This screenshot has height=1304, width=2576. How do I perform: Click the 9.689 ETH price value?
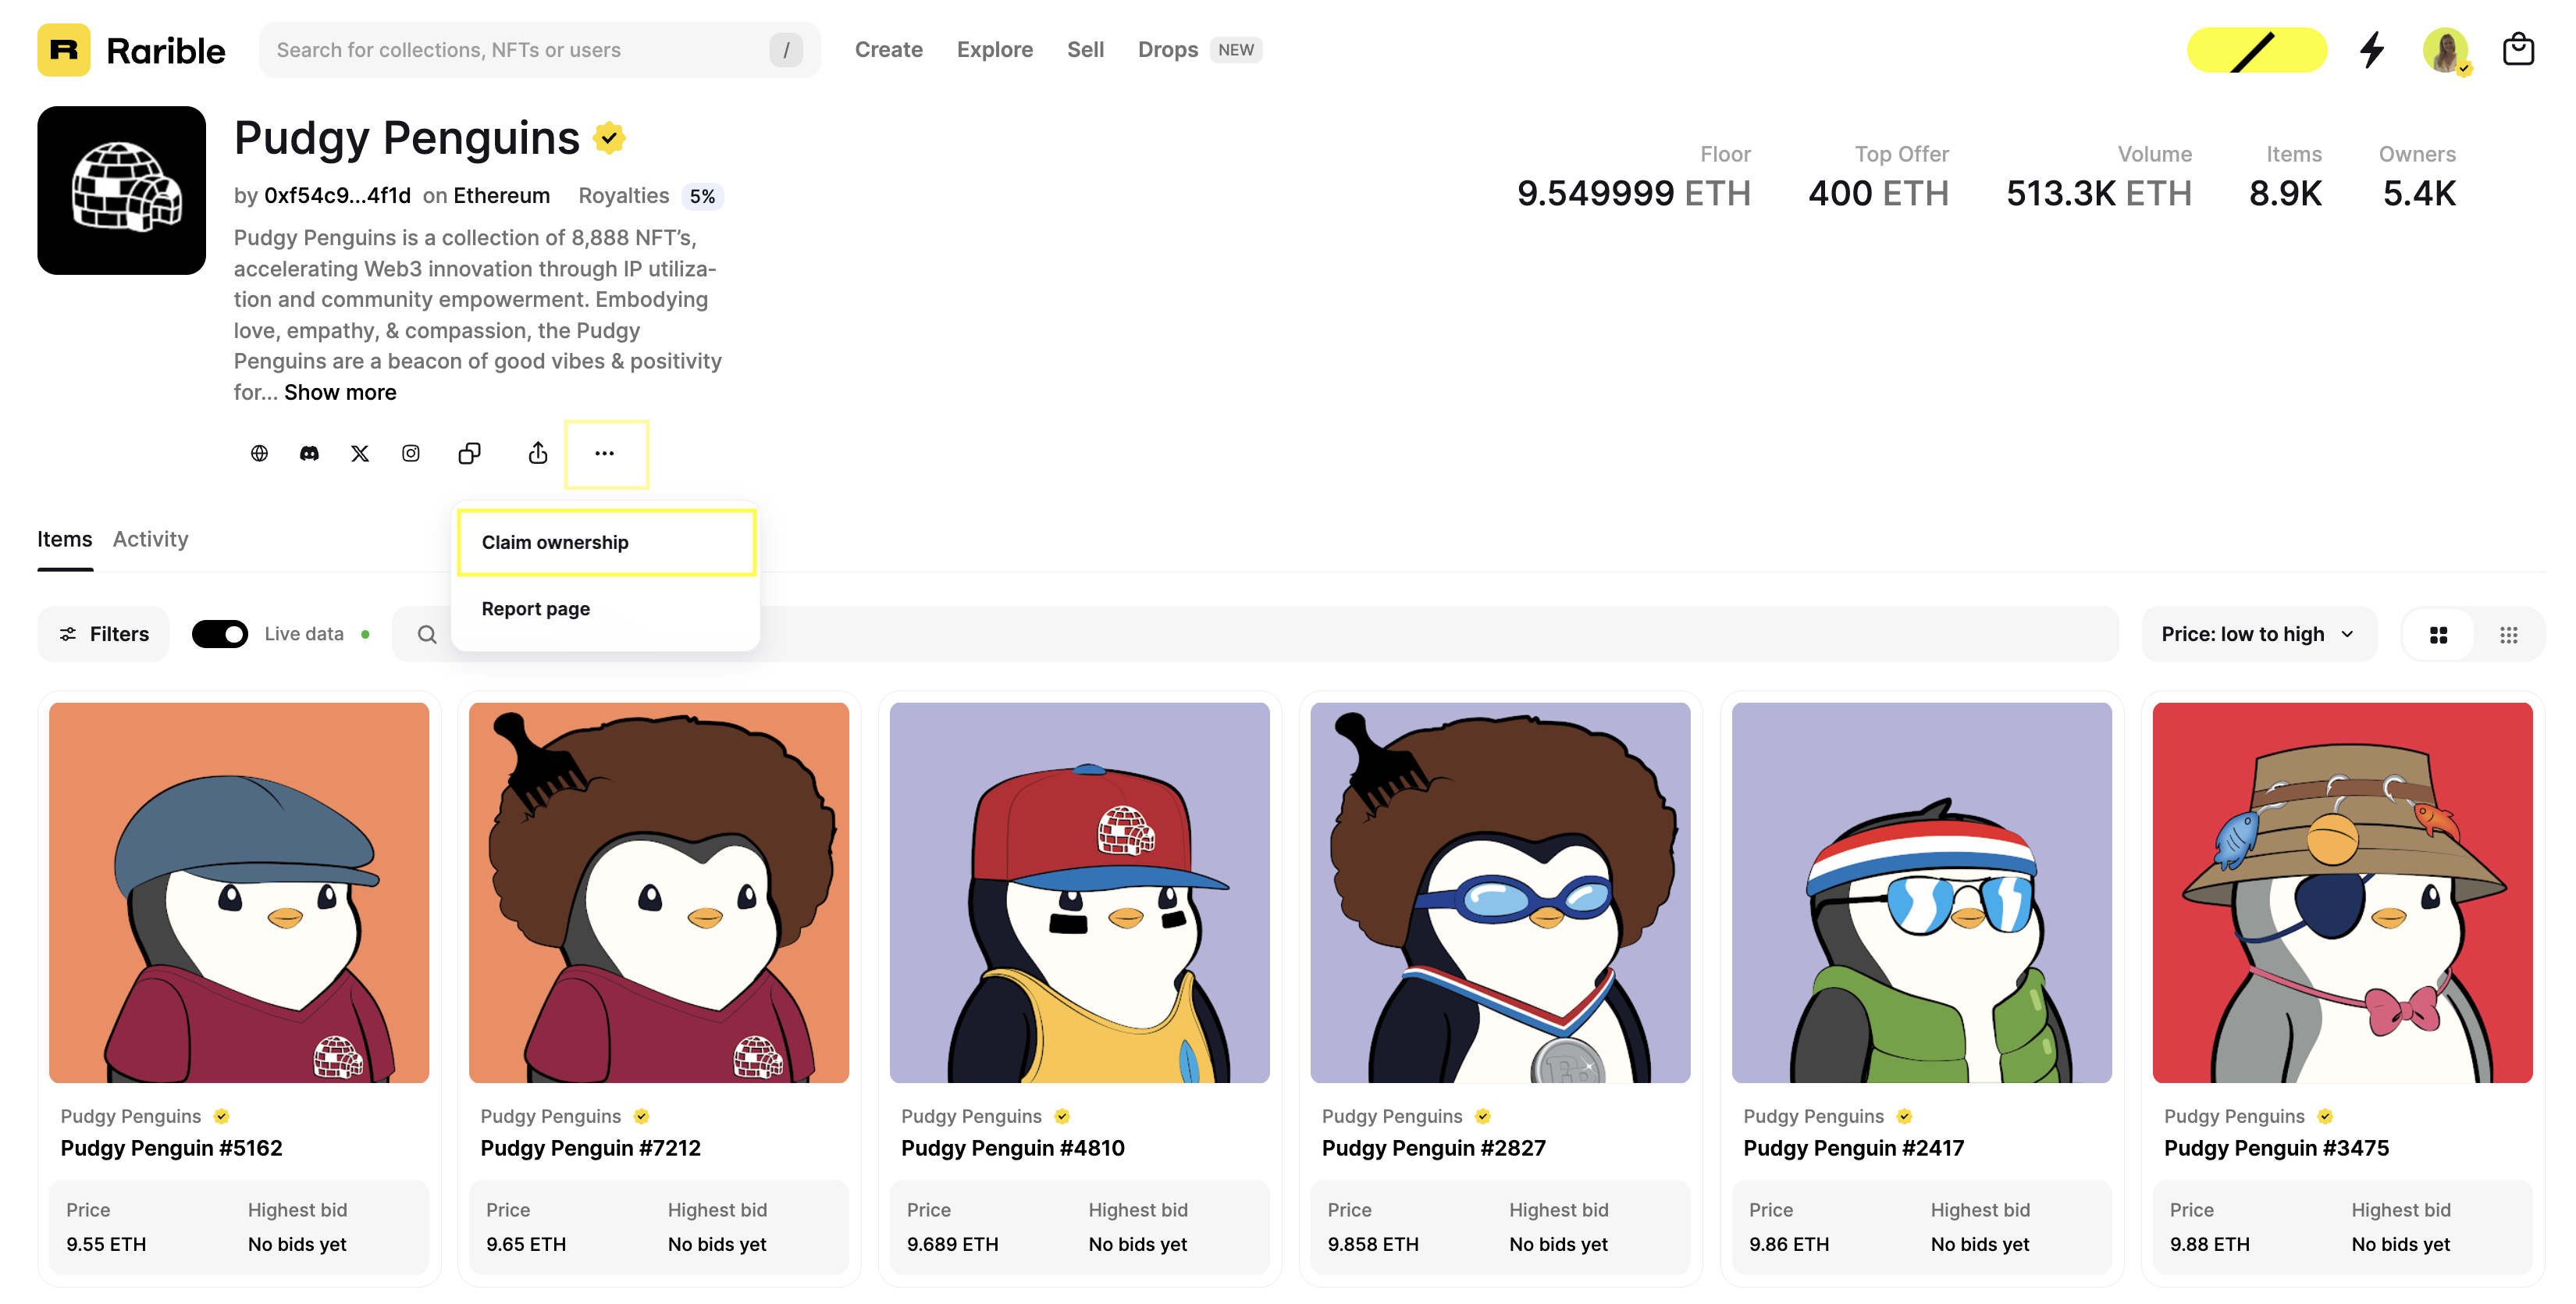(953, 1244)
